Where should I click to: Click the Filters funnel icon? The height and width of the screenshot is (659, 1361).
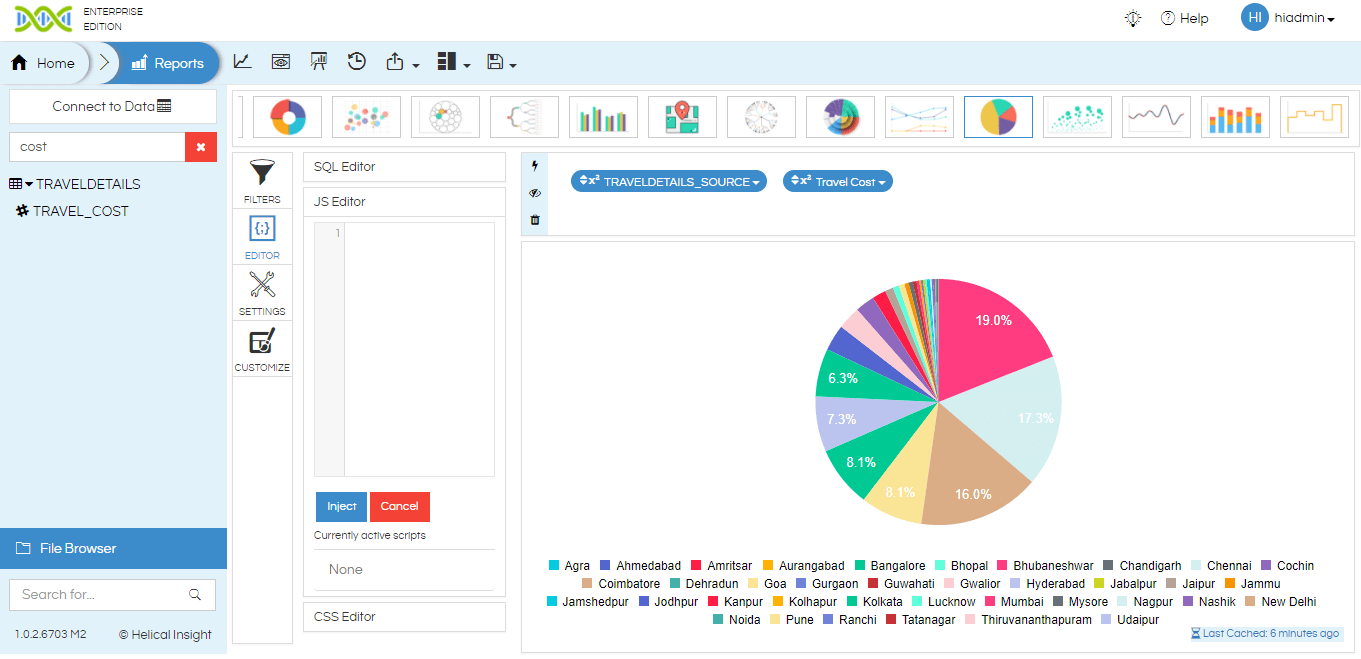(262, 172)
